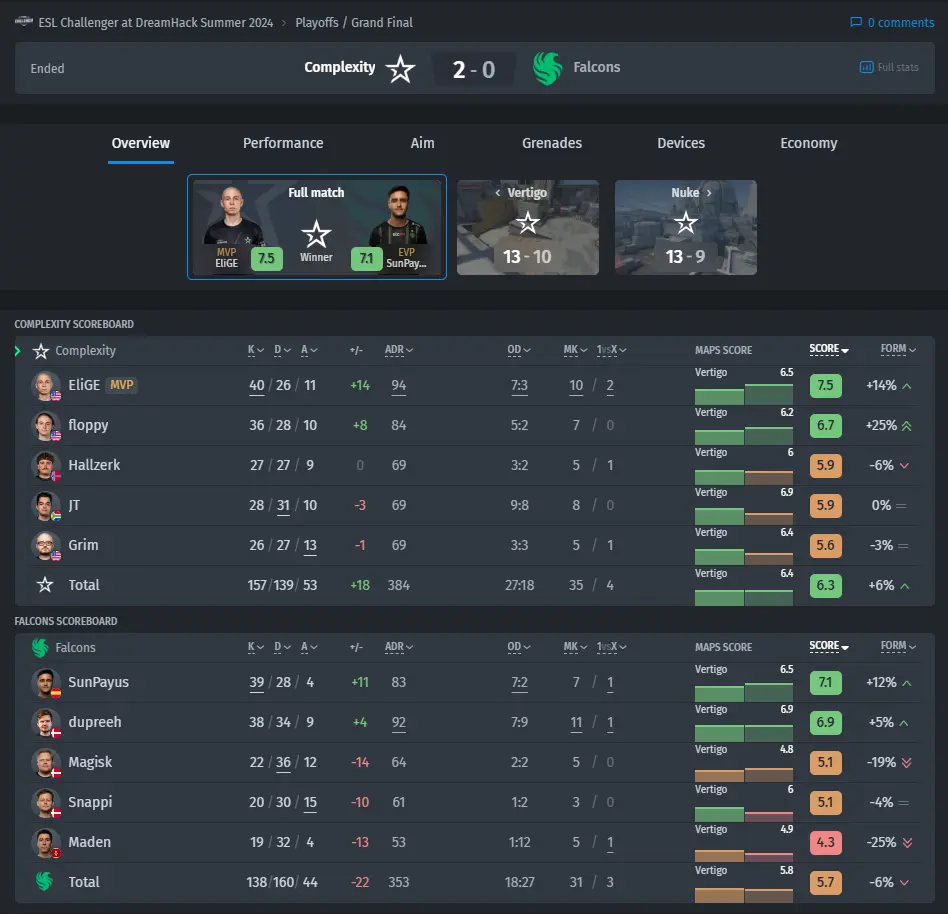Click EliGE's player avatar in scoreboard
The image size is (948, 914).
tap(45, 386)
